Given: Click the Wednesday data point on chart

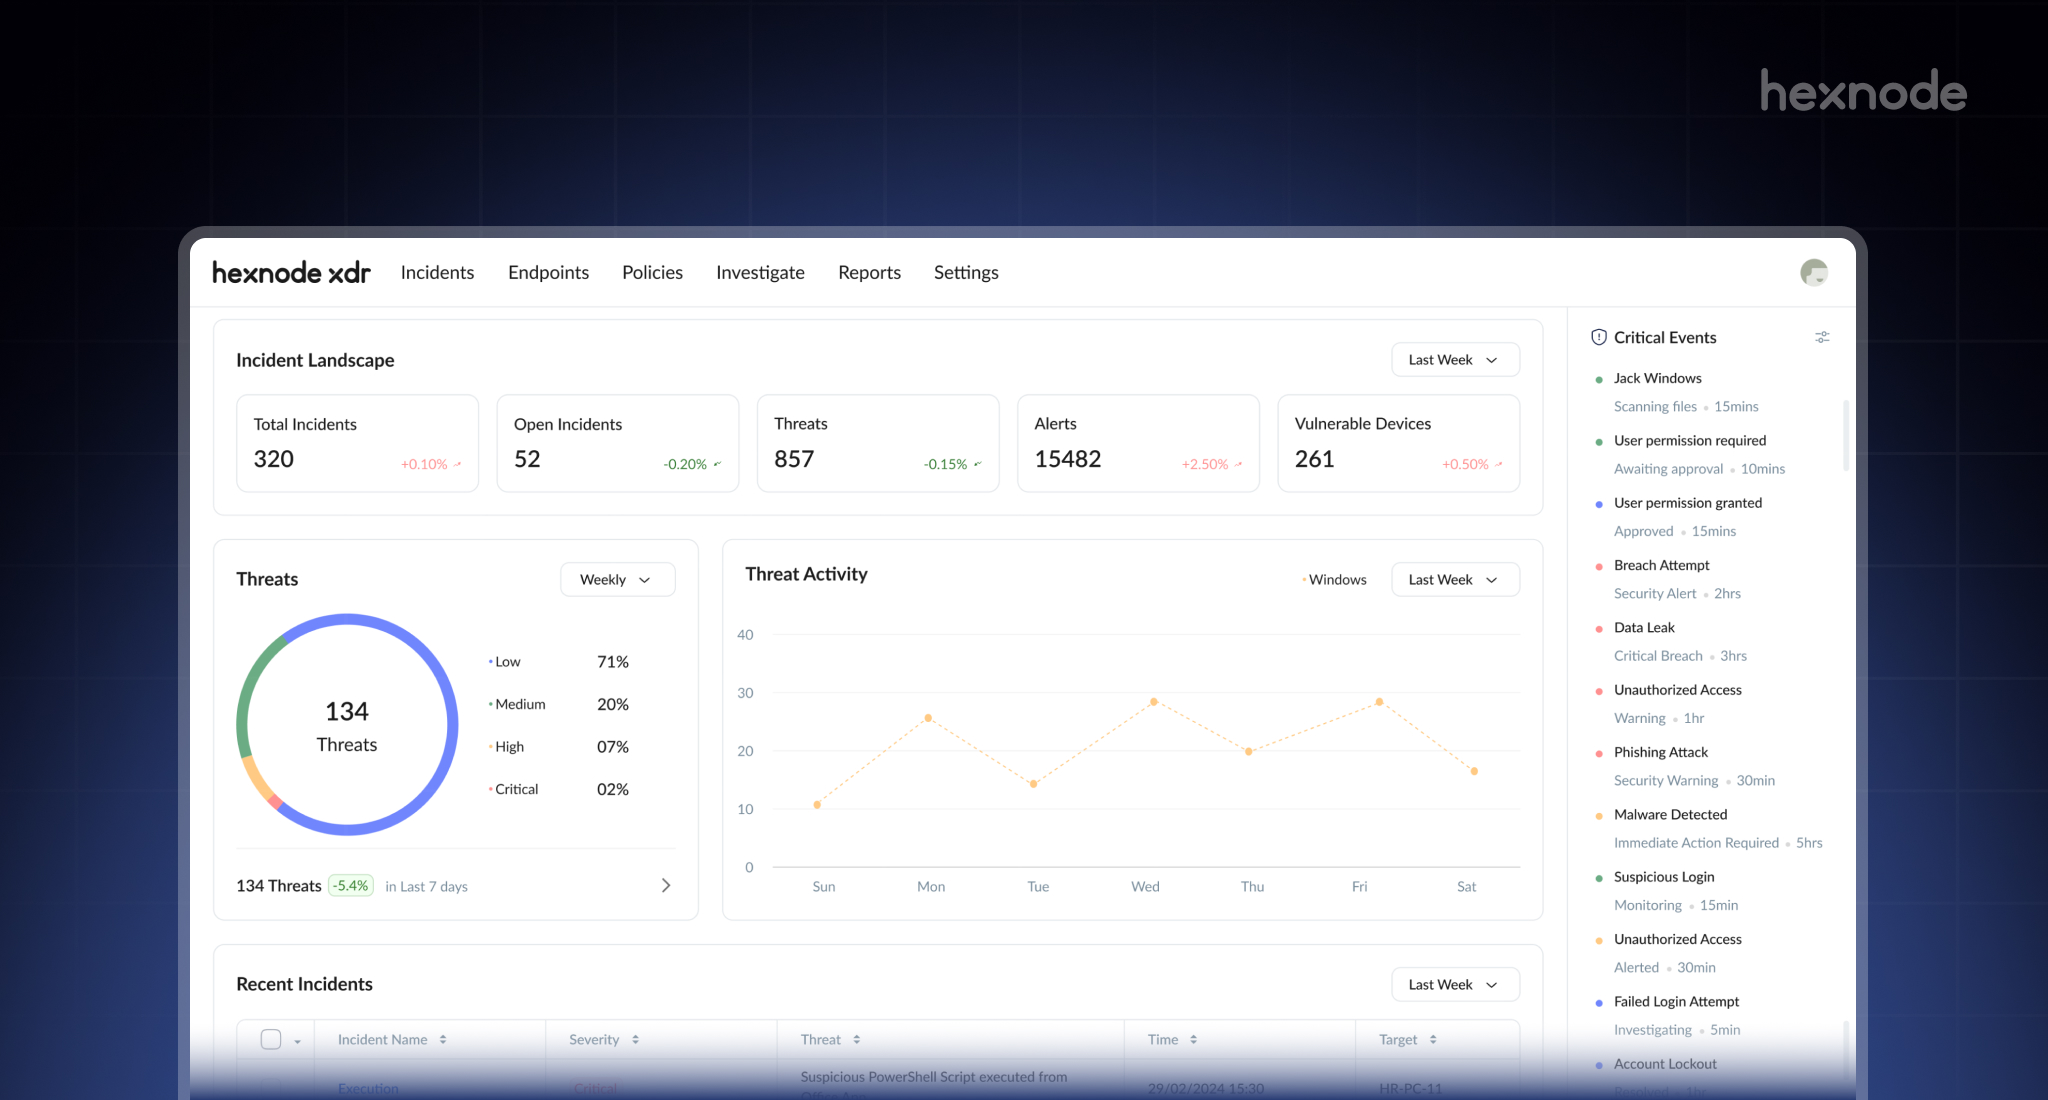Looking at the screenshot, I should click(1154, 702).
